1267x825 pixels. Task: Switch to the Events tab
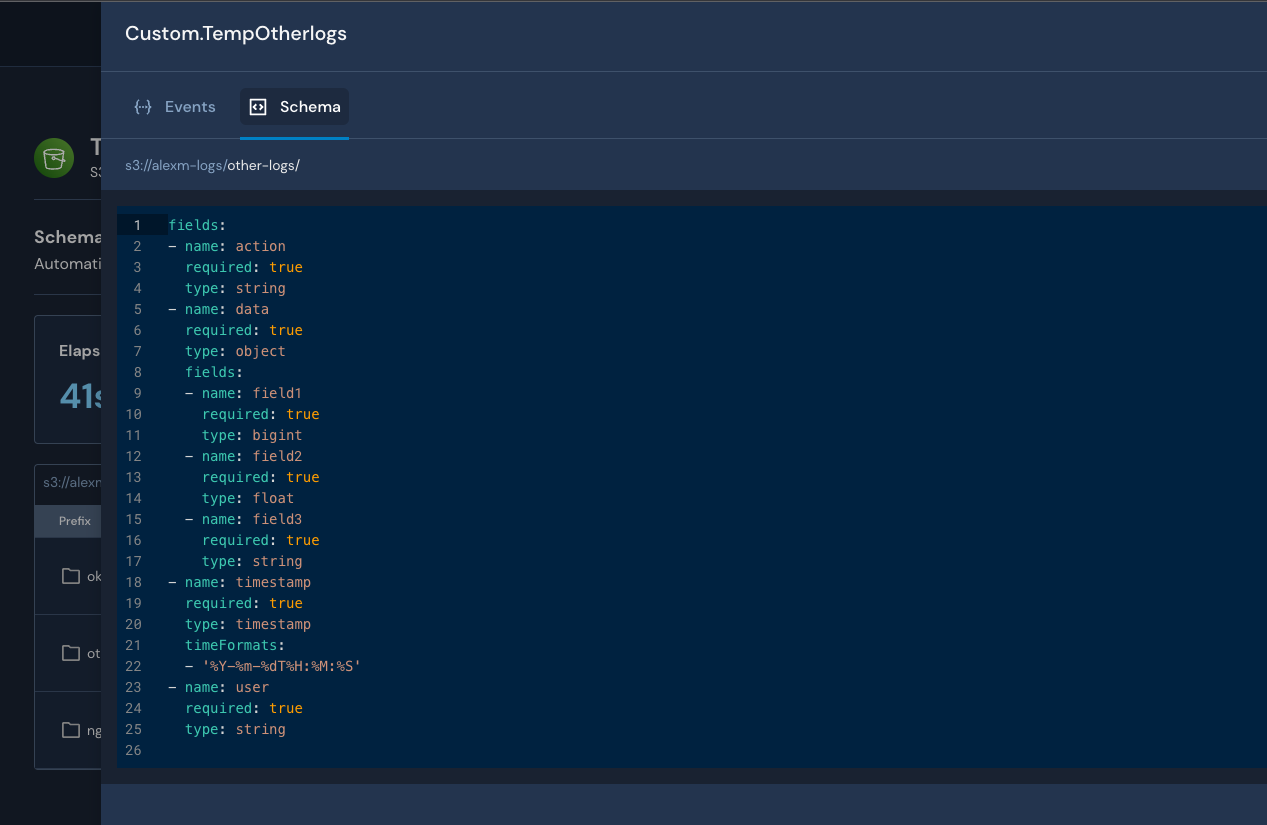coord(189,107)
